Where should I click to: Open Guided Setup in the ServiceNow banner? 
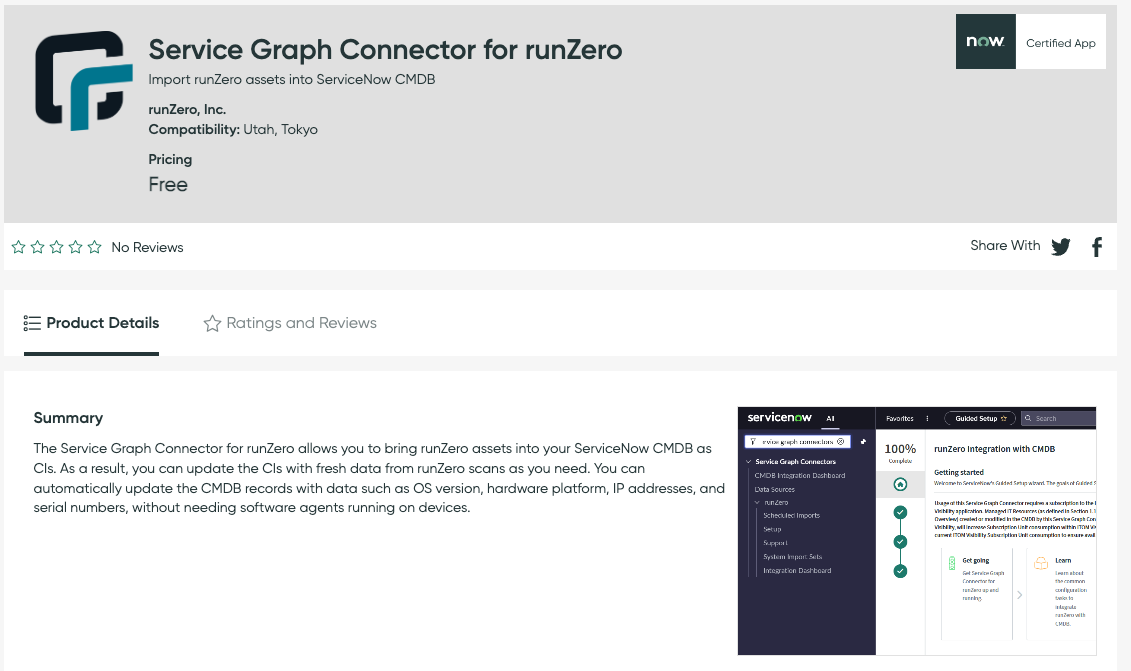[x=977, y=418]
